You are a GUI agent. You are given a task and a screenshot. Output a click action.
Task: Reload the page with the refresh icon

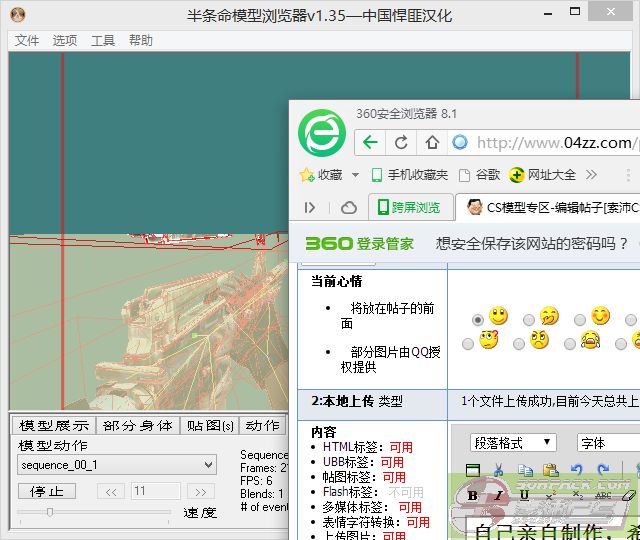click(401, 142)
